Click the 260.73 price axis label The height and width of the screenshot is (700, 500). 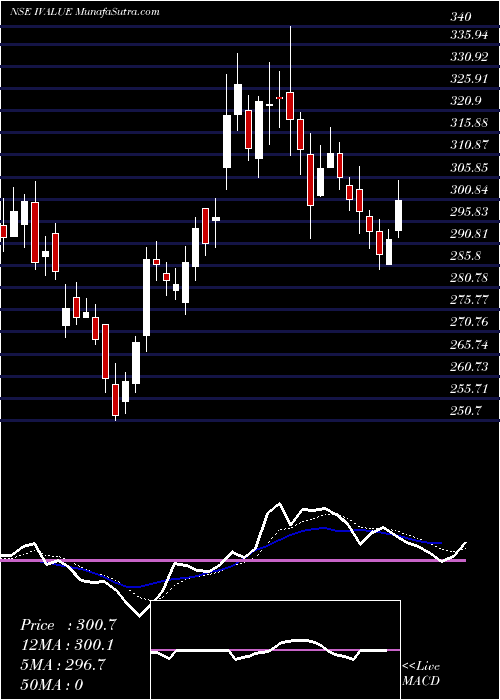[469, 367]
